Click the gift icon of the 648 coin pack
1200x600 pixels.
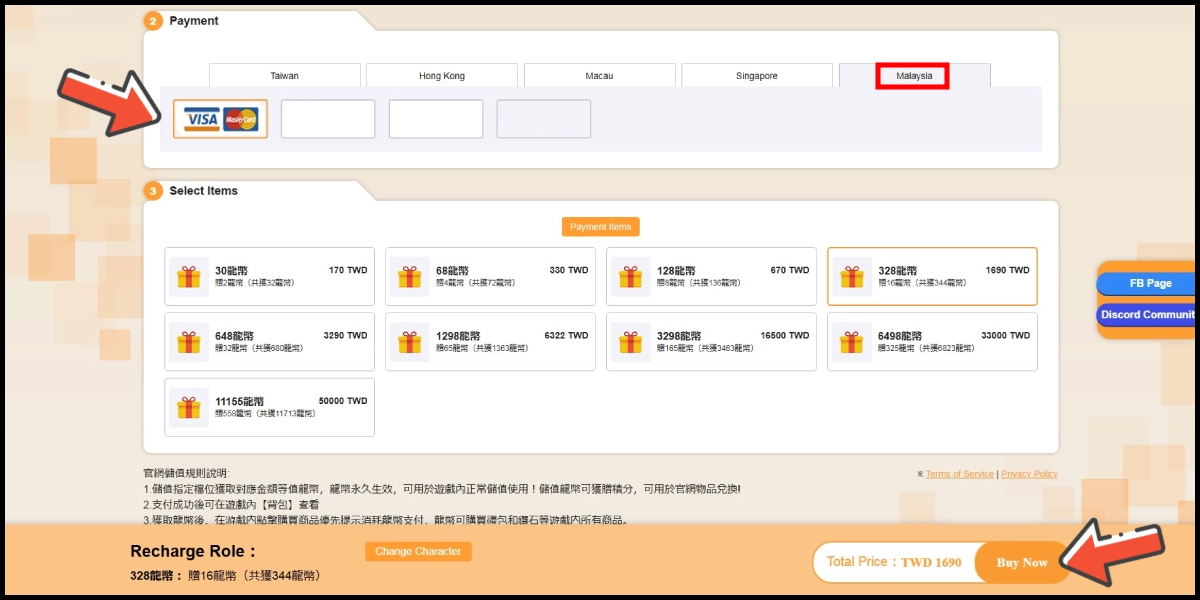click(189, 342)
